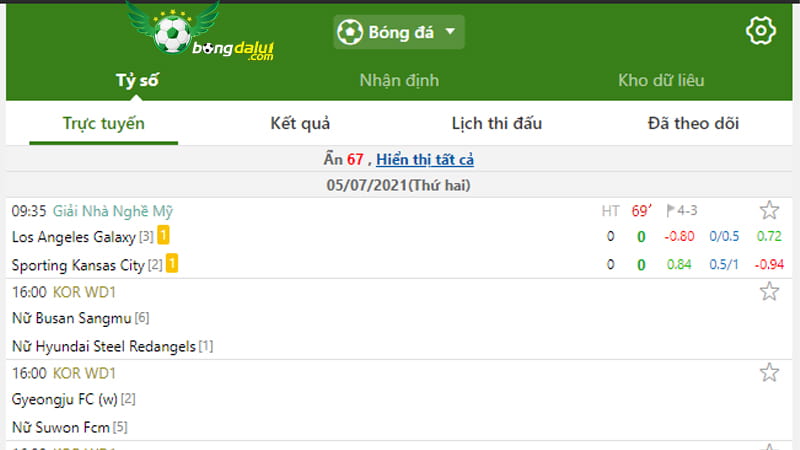
Task: Click the Hiển thị tất cả link
Action: [x=425, y=159]
